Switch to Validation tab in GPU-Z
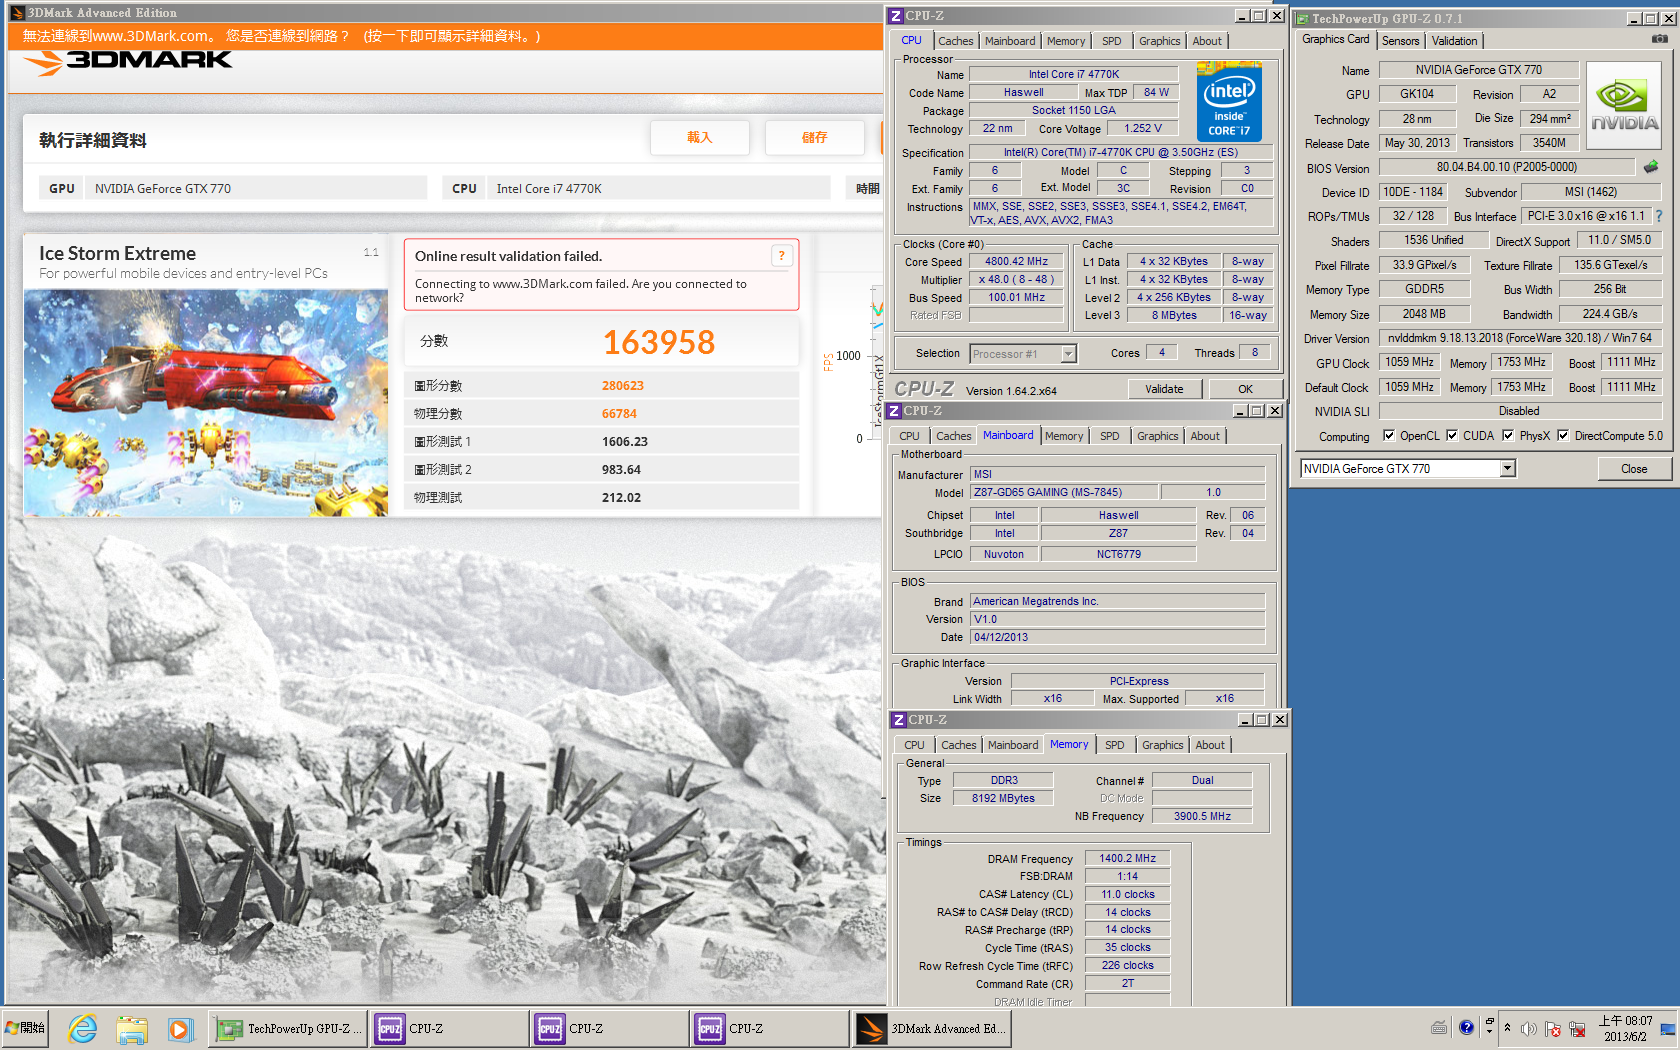Image resolution: width=1680 pixels, height=1050 pixels. [1454, 41]
